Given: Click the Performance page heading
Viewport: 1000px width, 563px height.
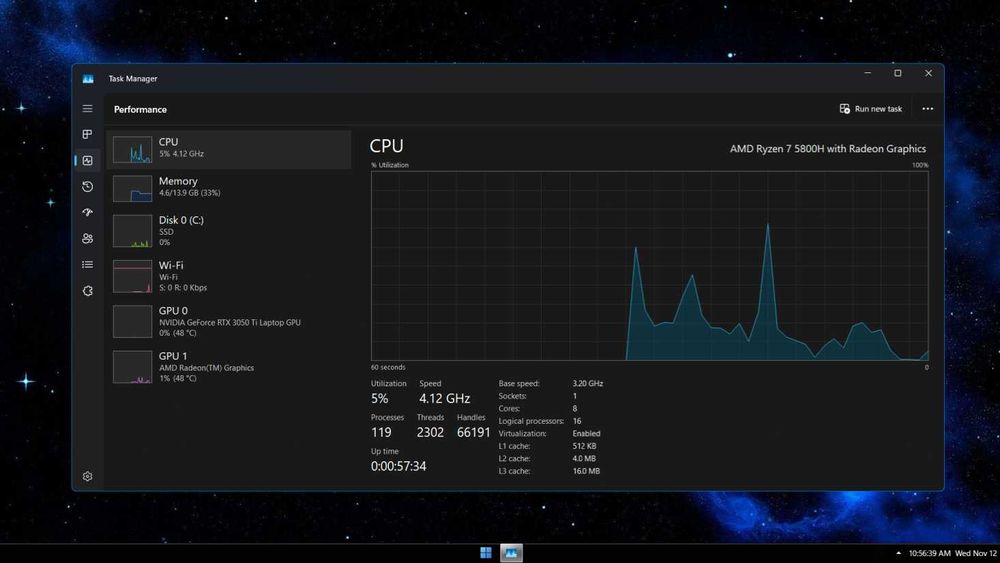Looking at the screenshot, I should coord(140,110).
